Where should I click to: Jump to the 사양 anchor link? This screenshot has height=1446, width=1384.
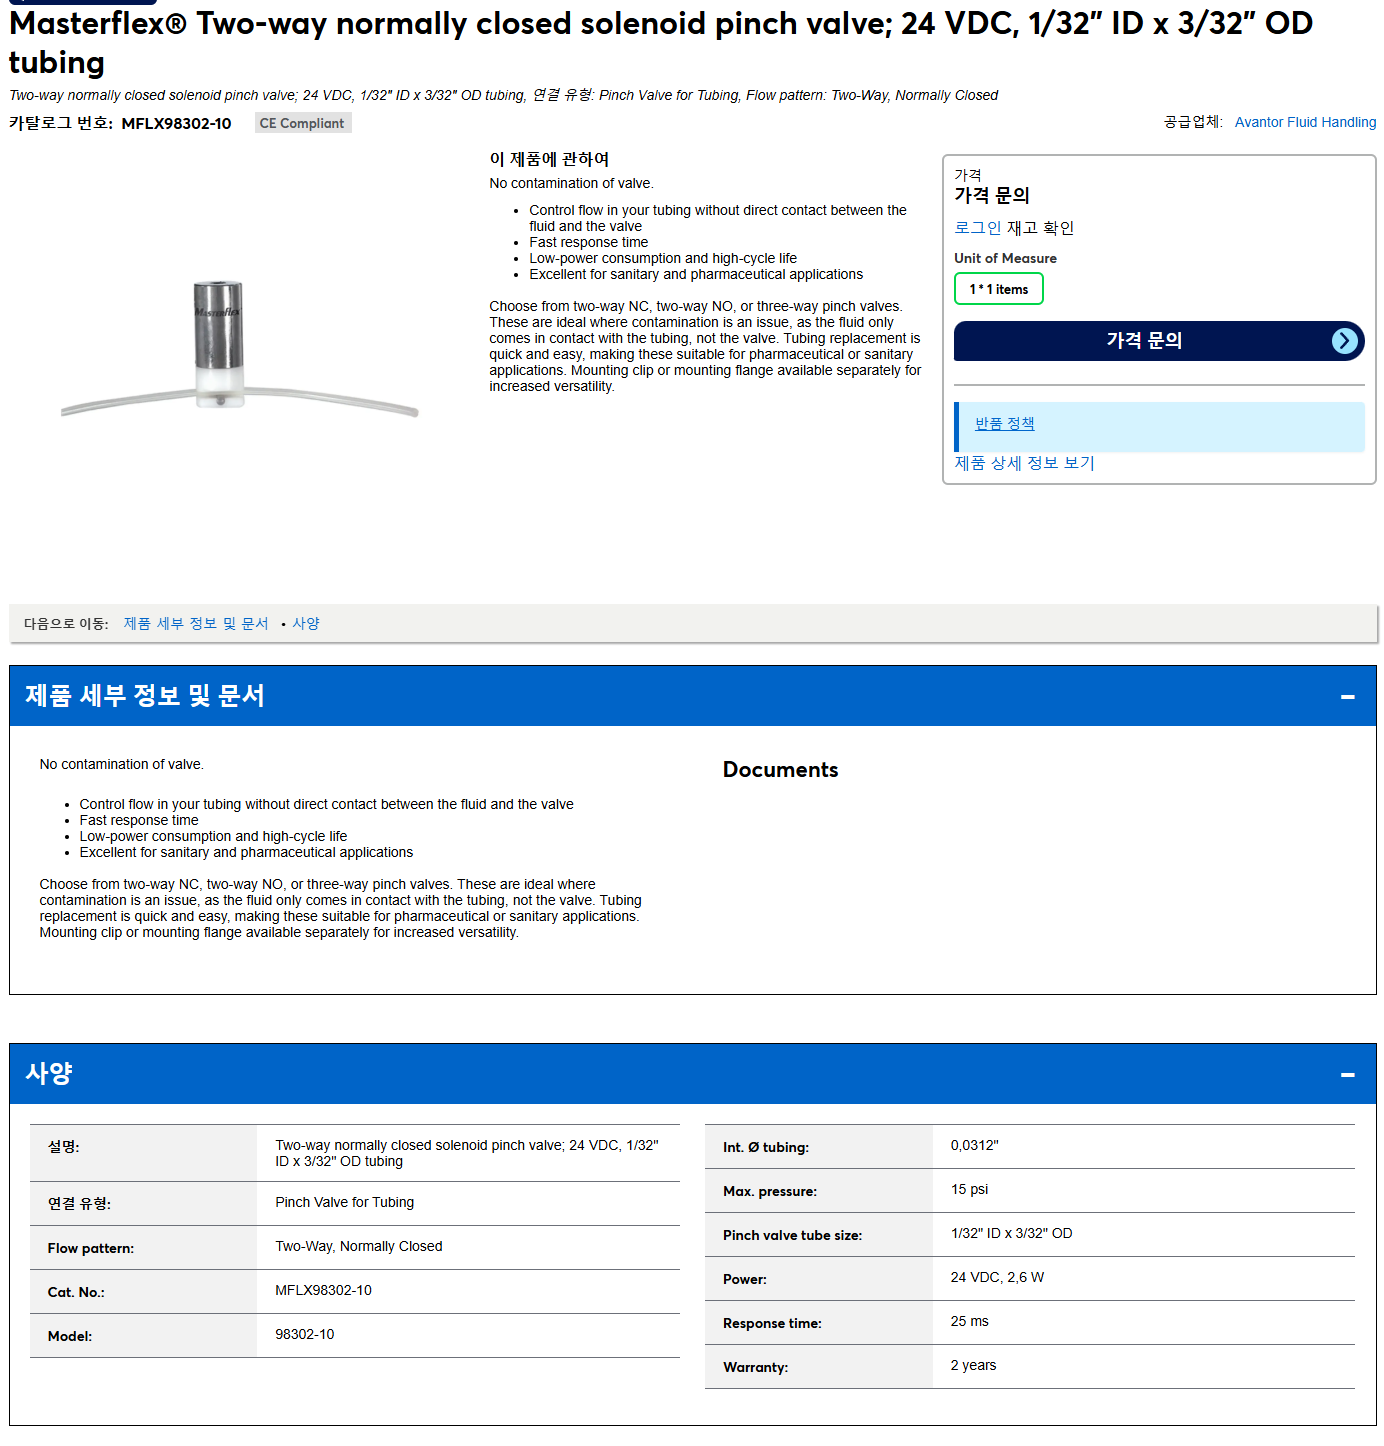click(306, 624)
